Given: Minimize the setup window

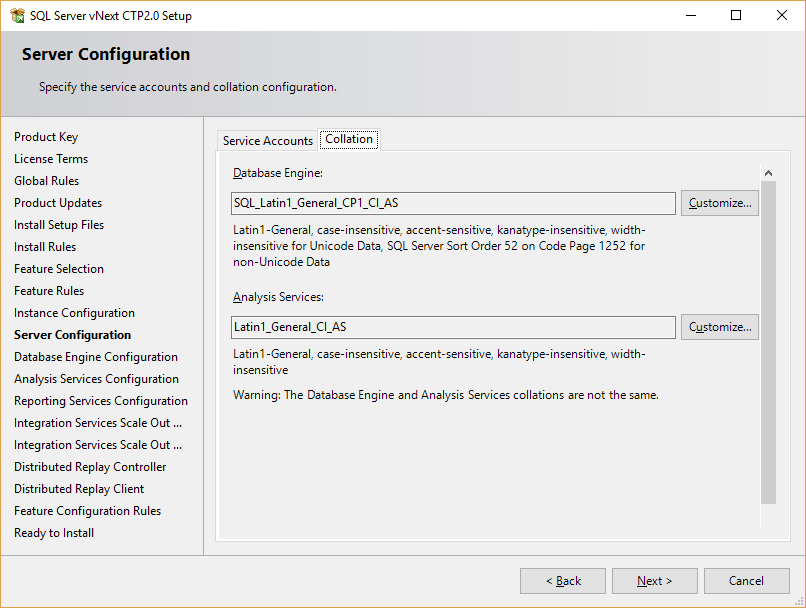Looking at the screenshot, I should coord(691,15).
